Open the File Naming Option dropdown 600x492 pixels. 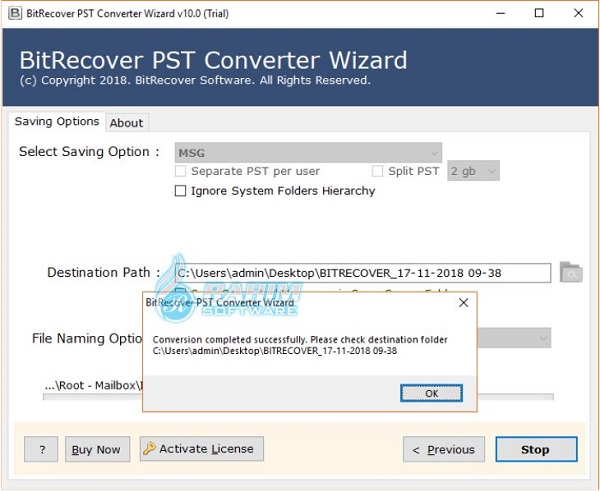pos(514,338)
